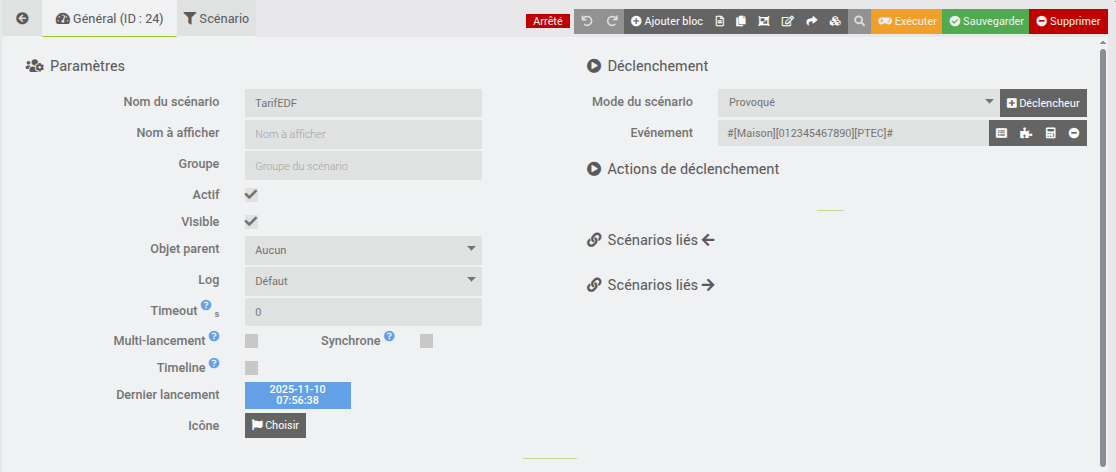Open the scenario search magnifier
Image resolution: width=1116 pixels, height=472 pixels.
pyautogui.click(x=859, y=21)
